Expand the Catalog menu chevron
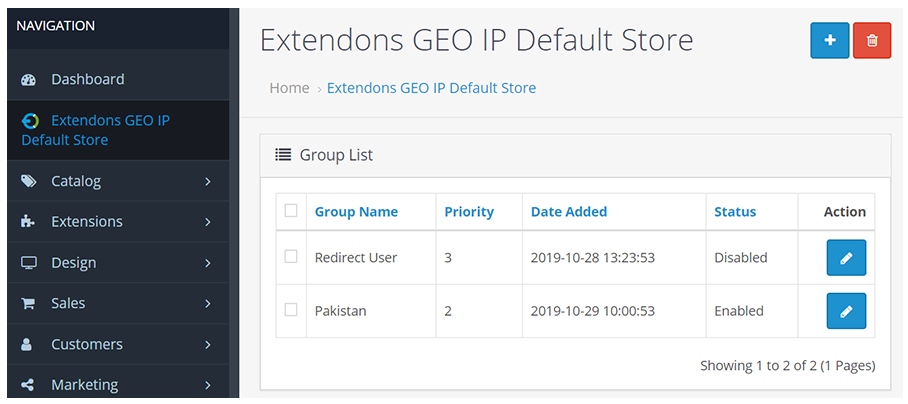Image resolution: width=908 pixels, height=404 pixels. pos(208,182)
